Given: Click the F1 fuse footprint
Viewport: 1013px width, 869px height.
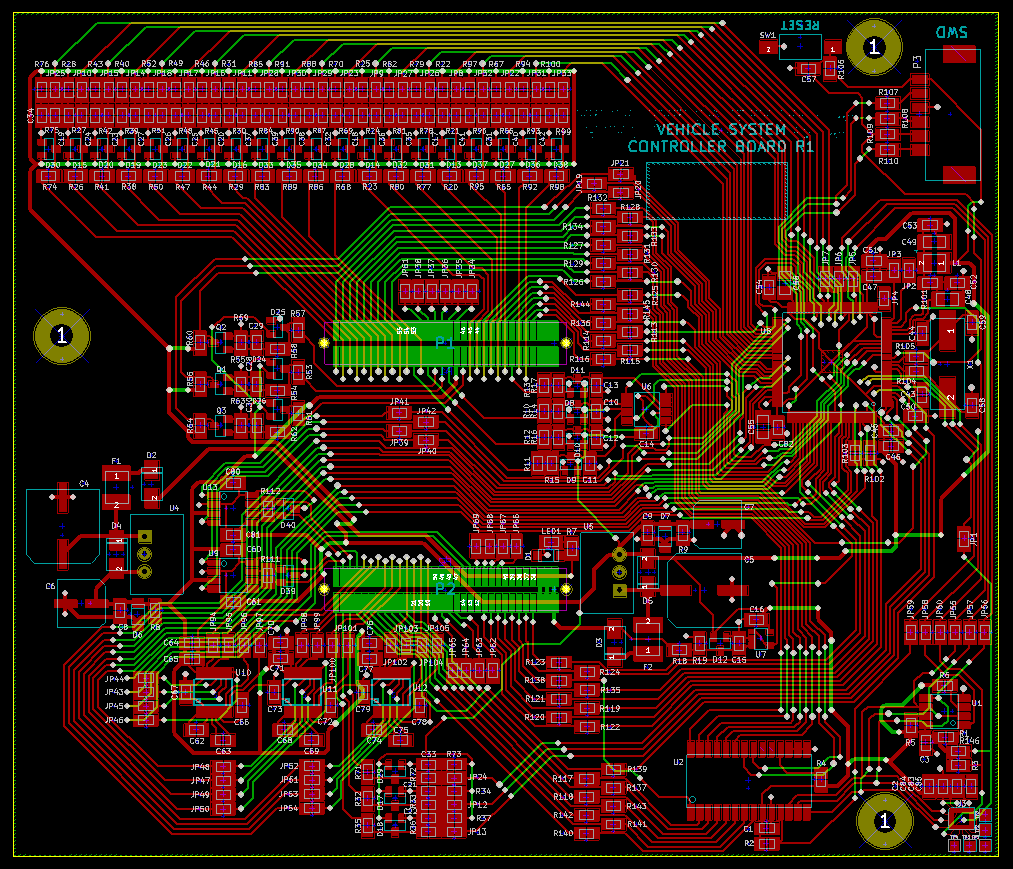Looking at the screenshot, I should [x=118, y=486].
